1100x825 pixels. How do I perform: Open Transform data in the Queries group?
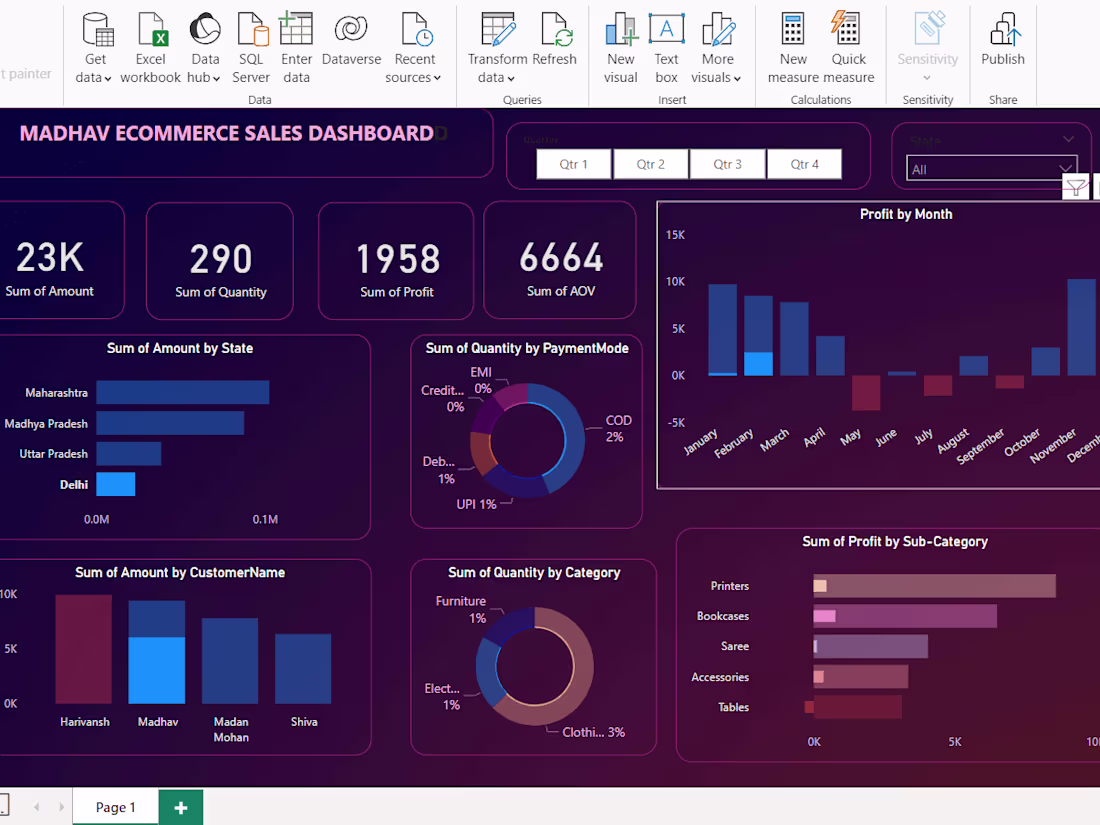tap(497, 45)
